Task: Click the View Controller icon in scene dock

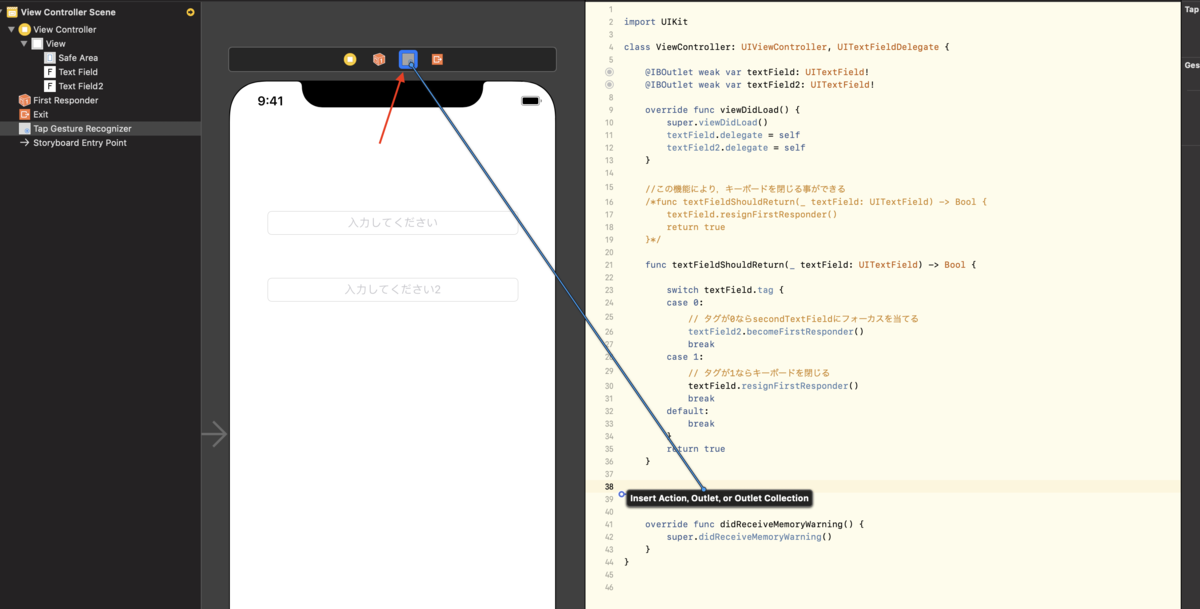Action: tap(350, 60)
